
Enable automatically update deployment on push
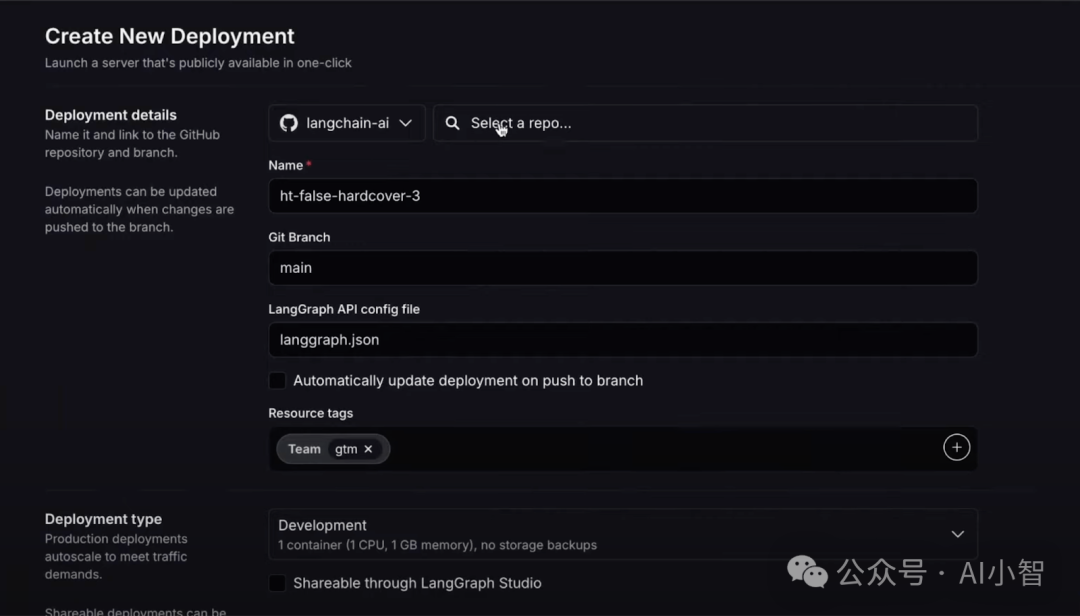click(277, 380)
